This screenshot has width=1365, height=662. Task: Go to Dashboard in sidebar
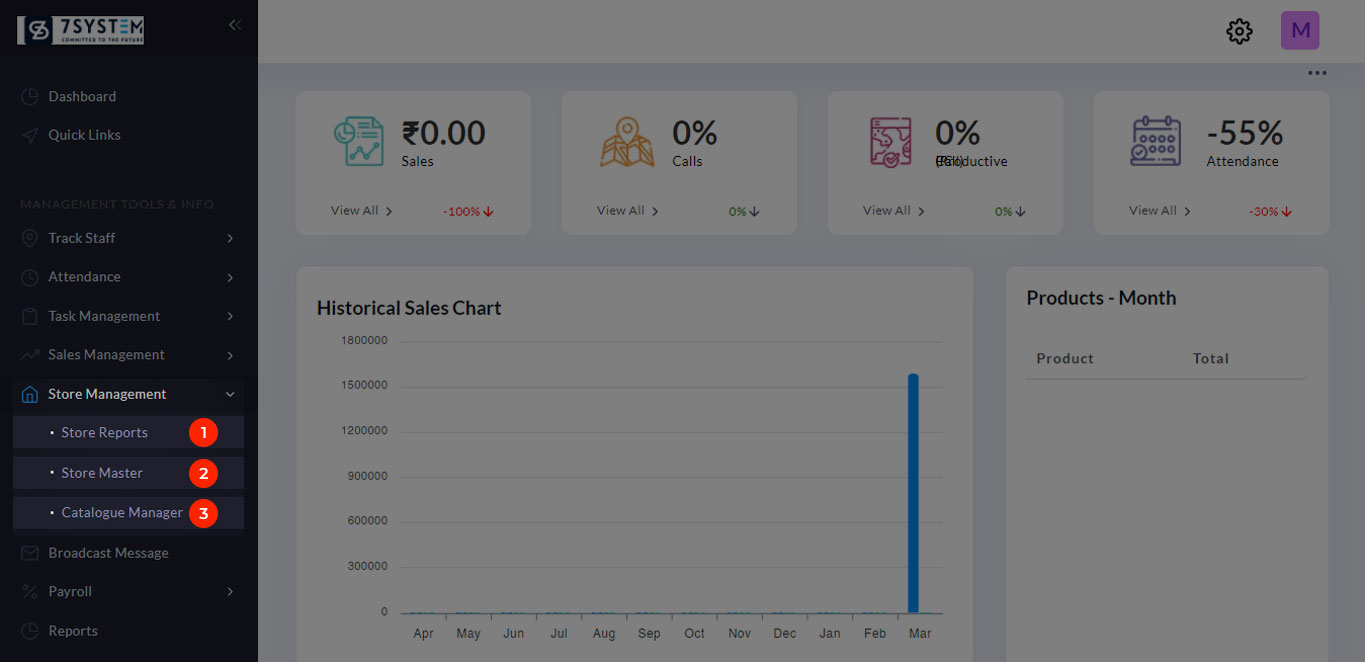(82, 97)
